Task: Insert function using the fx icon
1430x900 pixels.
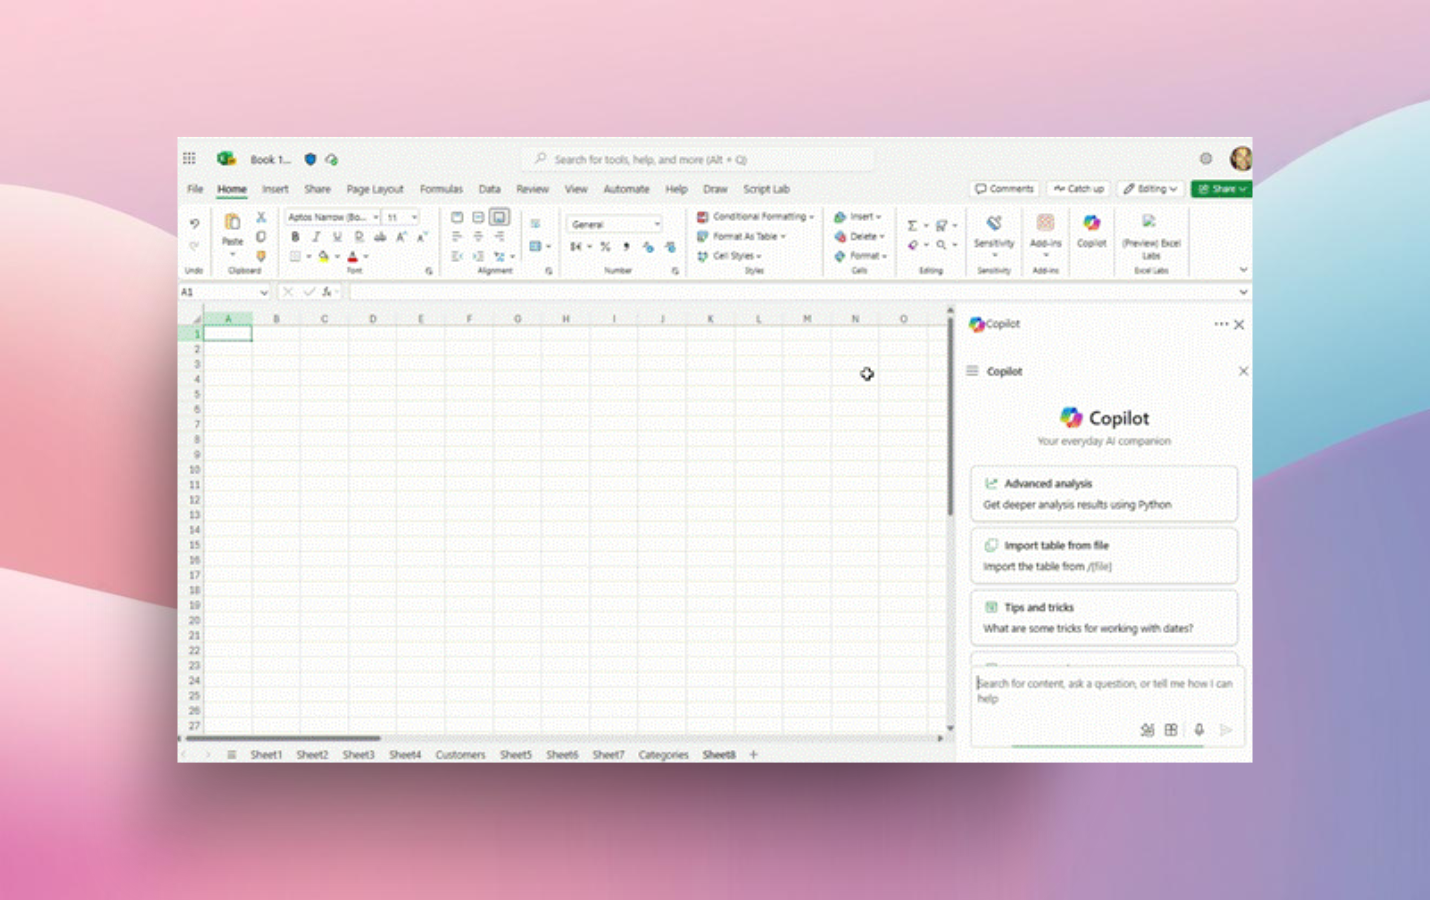Action: (327, 292)
